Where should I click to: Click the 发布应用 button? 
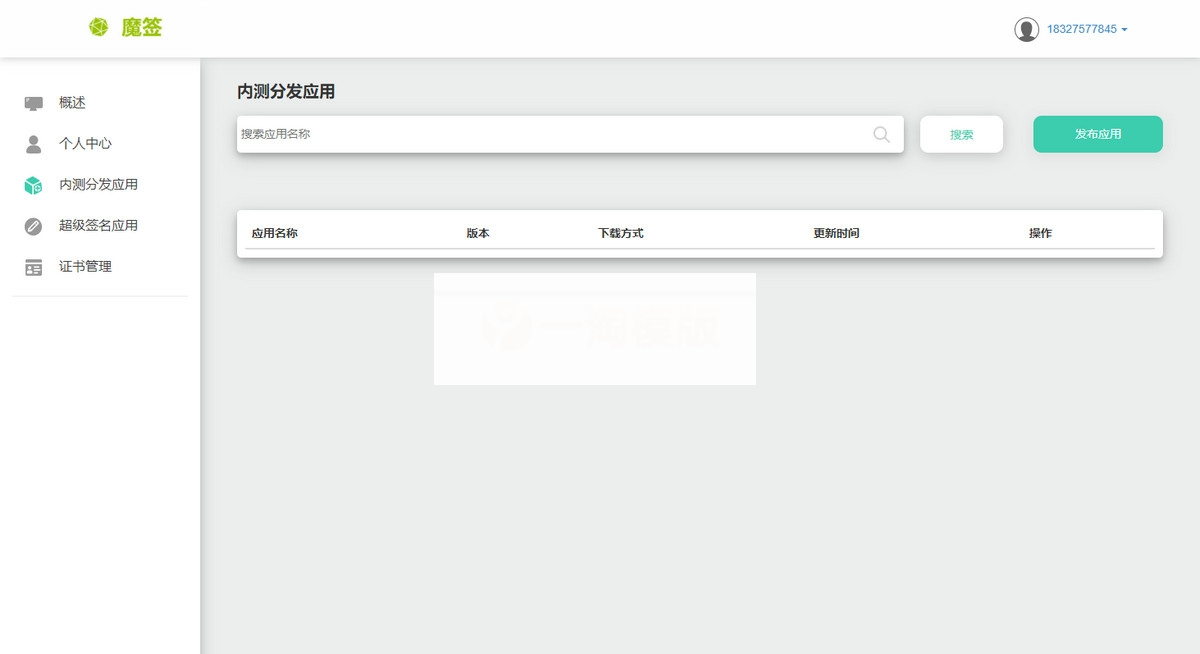click(x=1097, y=133)
